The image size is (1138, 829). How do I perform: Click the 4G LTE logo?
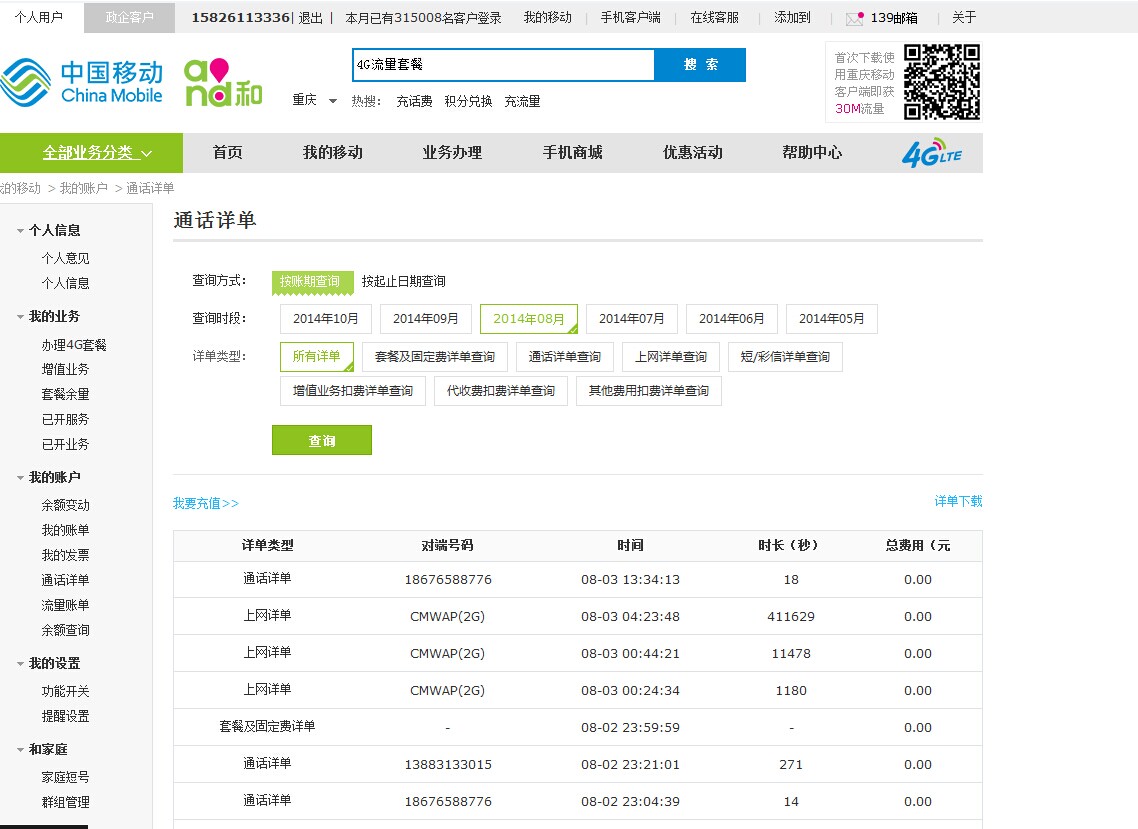pos(931,153)
